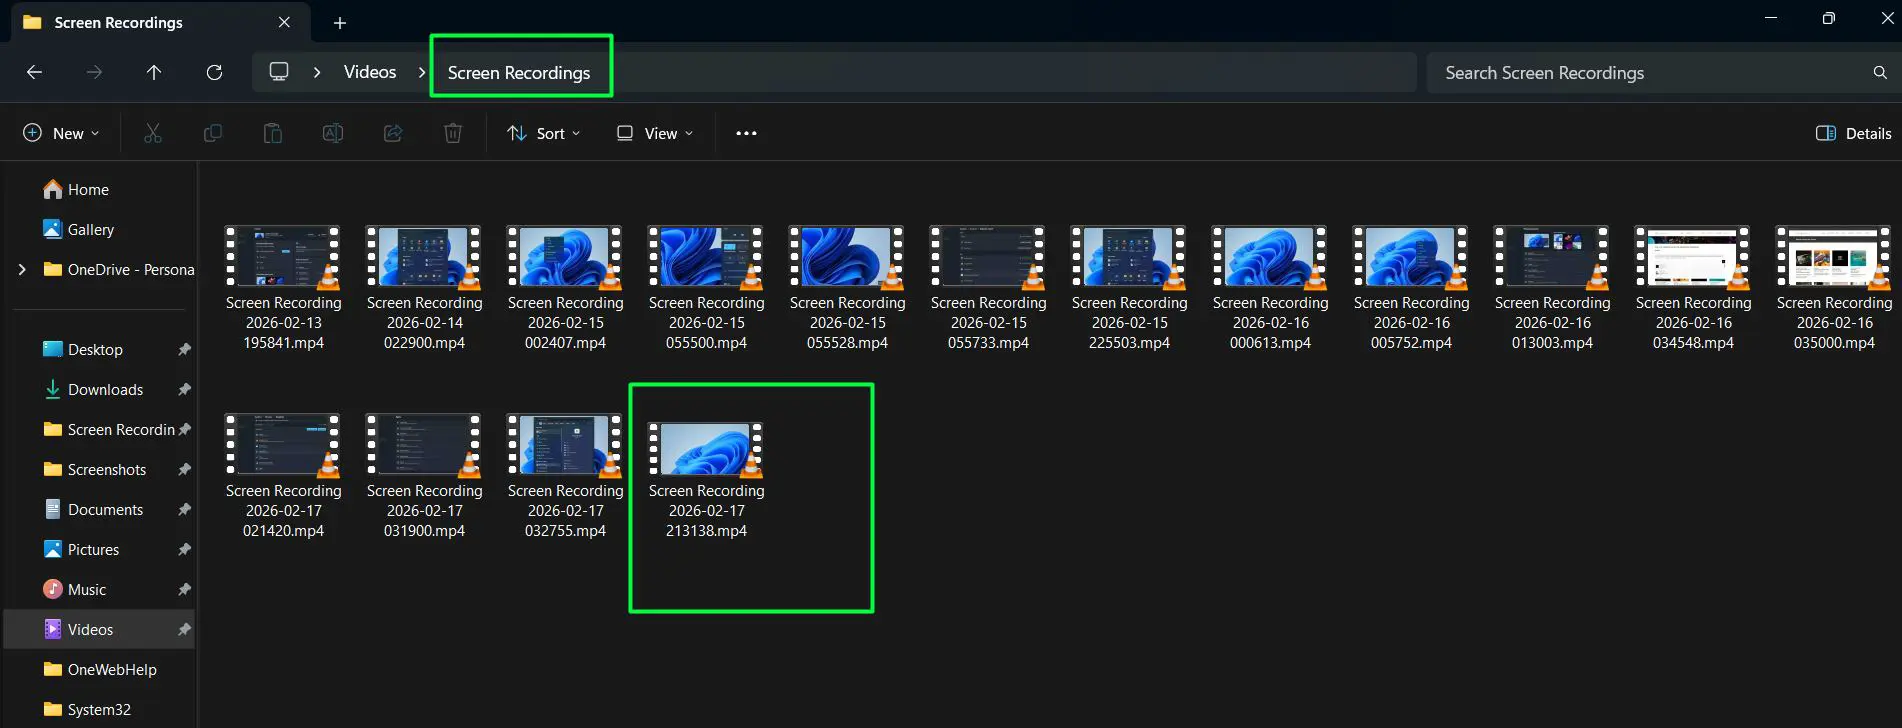Click the chevron after Videos in address bar
This screenshot has height=728, width=1902.
422,72
